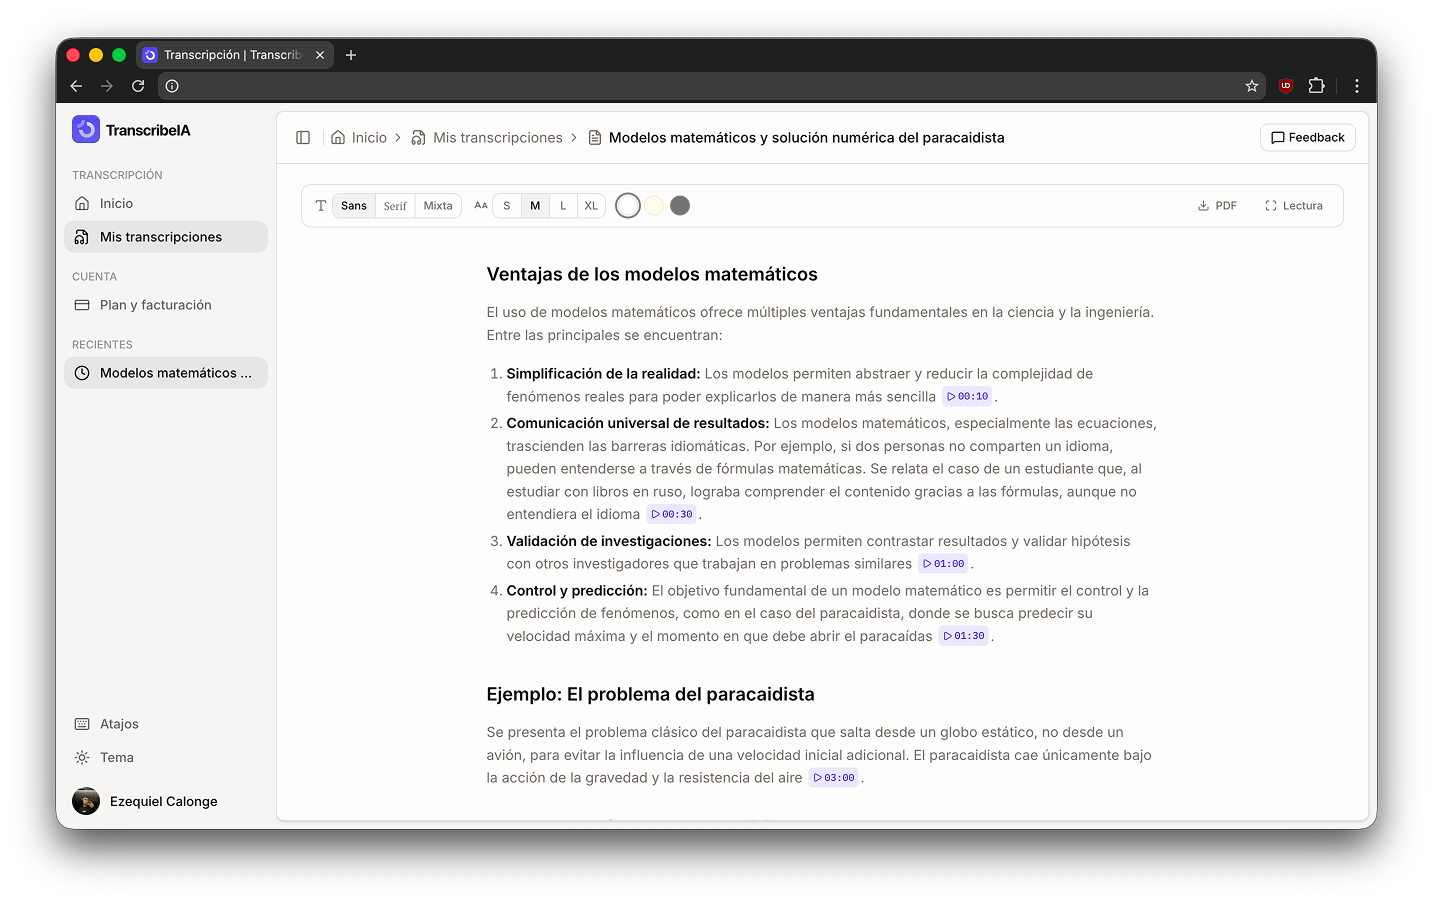1433x903 pixels.
Task: Open the Feedback dialog
Action: (1307, 137)
